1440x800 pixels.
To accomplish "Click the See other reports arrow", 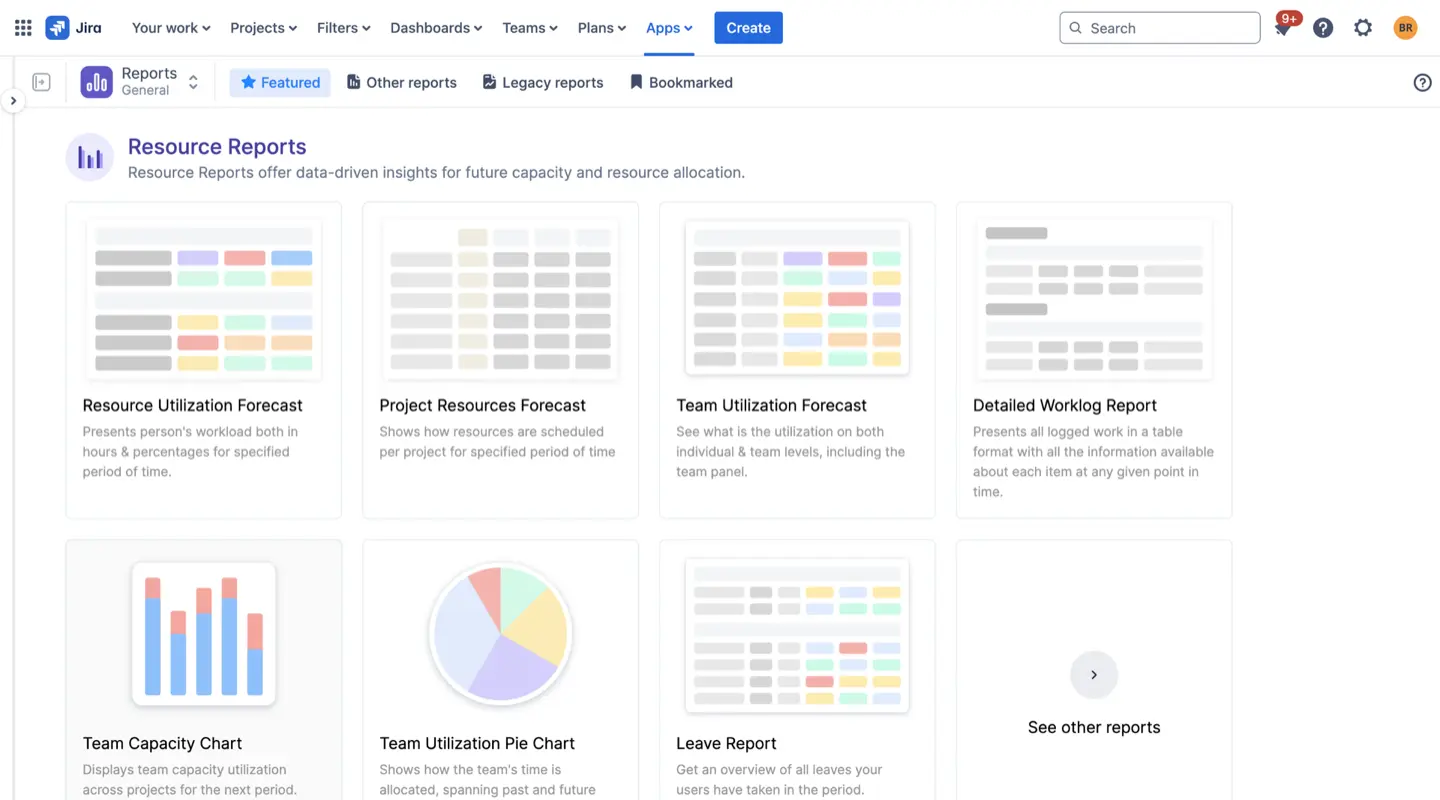I will coord(1093,674).
